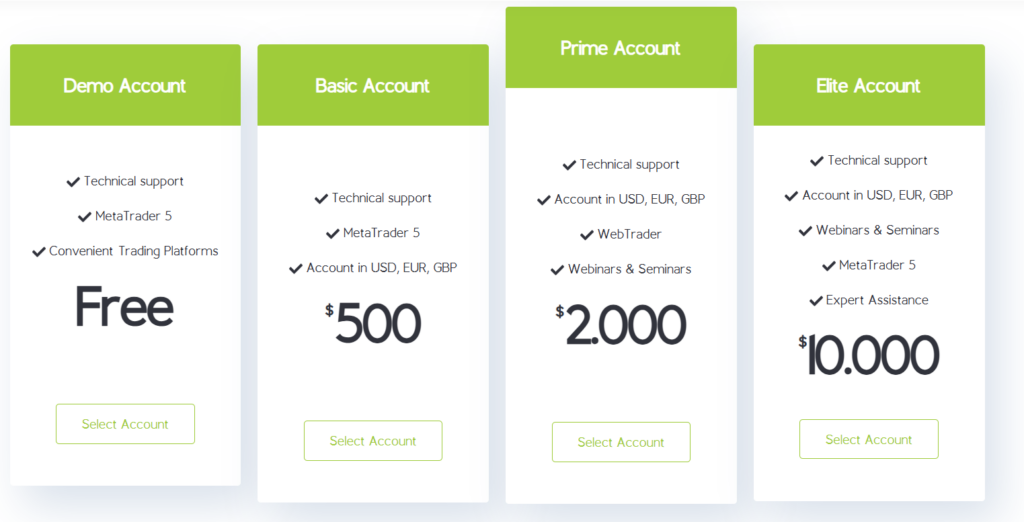This screenshot has height=522, width=1024.
Task: Click the $10.000 price label
Action: click(869, 356)
